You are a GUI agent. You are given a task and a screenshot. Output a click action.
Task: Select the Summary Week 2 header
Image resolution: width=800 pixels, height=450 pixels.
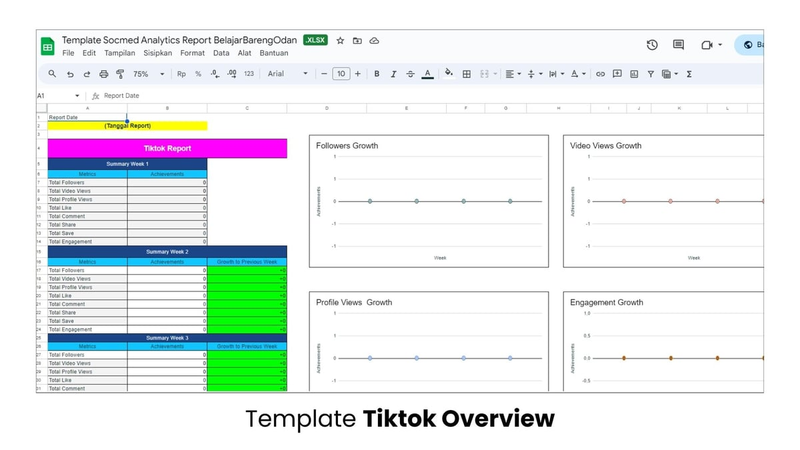pyautogui.click(x=167, y=252)
